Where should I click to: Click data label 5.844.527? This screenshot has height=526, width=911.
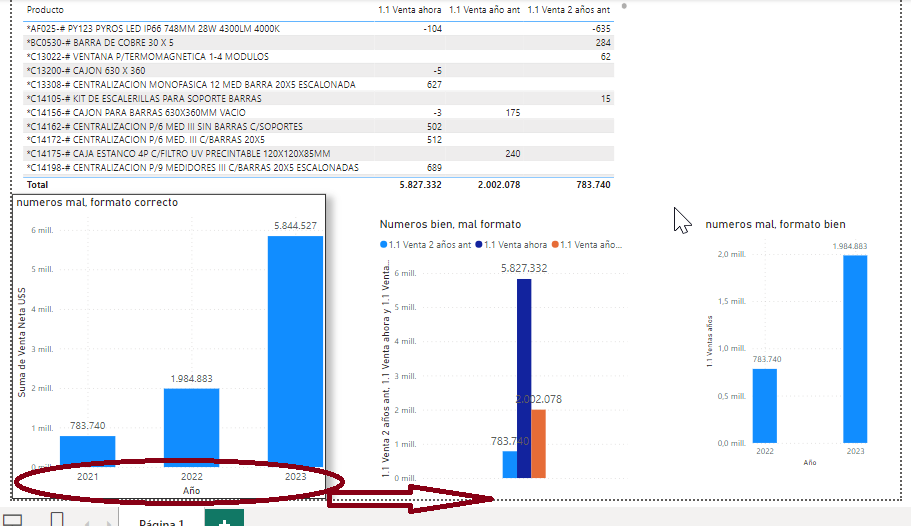pyautogui.click(x=295, y=226)
